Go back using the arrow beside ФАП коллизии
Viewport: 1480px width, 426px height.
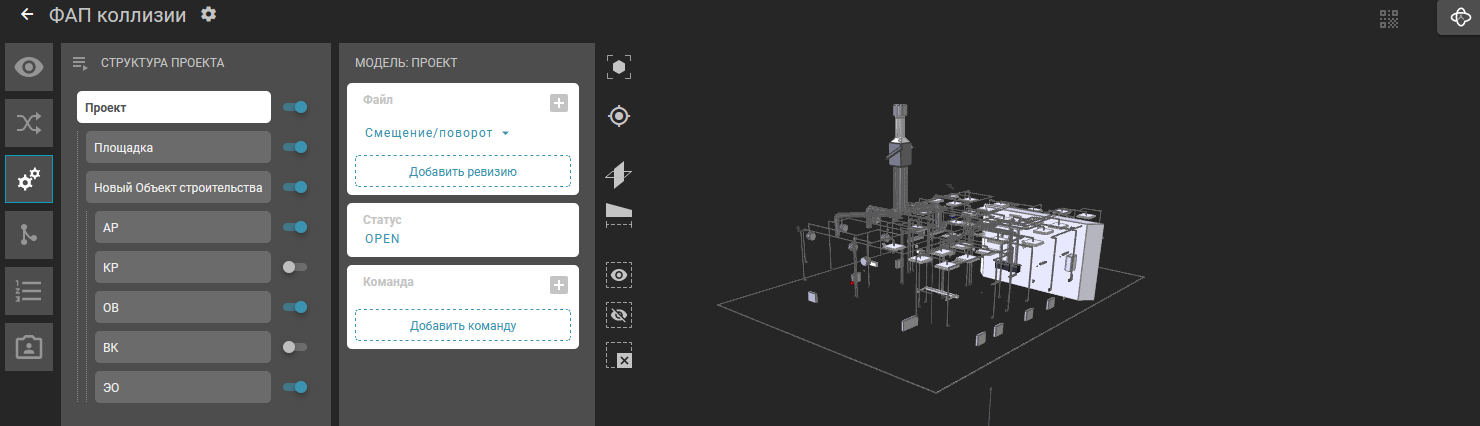[27, 15]
